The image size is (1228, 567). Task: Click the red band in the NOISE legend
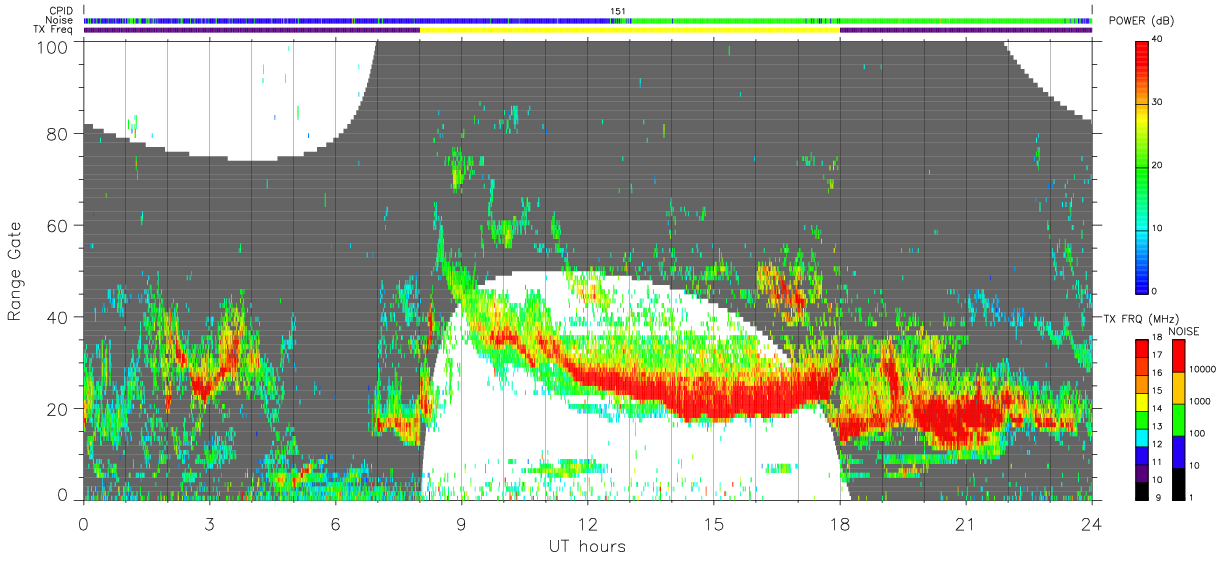(1179, 357)
